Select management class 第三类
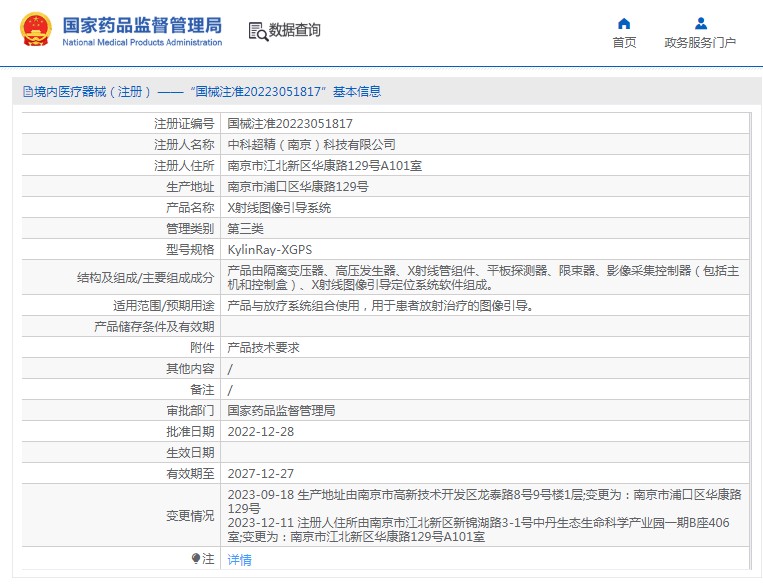Image resolution: width=763 pixels, height=588 pixels. [x=245, y=229]
